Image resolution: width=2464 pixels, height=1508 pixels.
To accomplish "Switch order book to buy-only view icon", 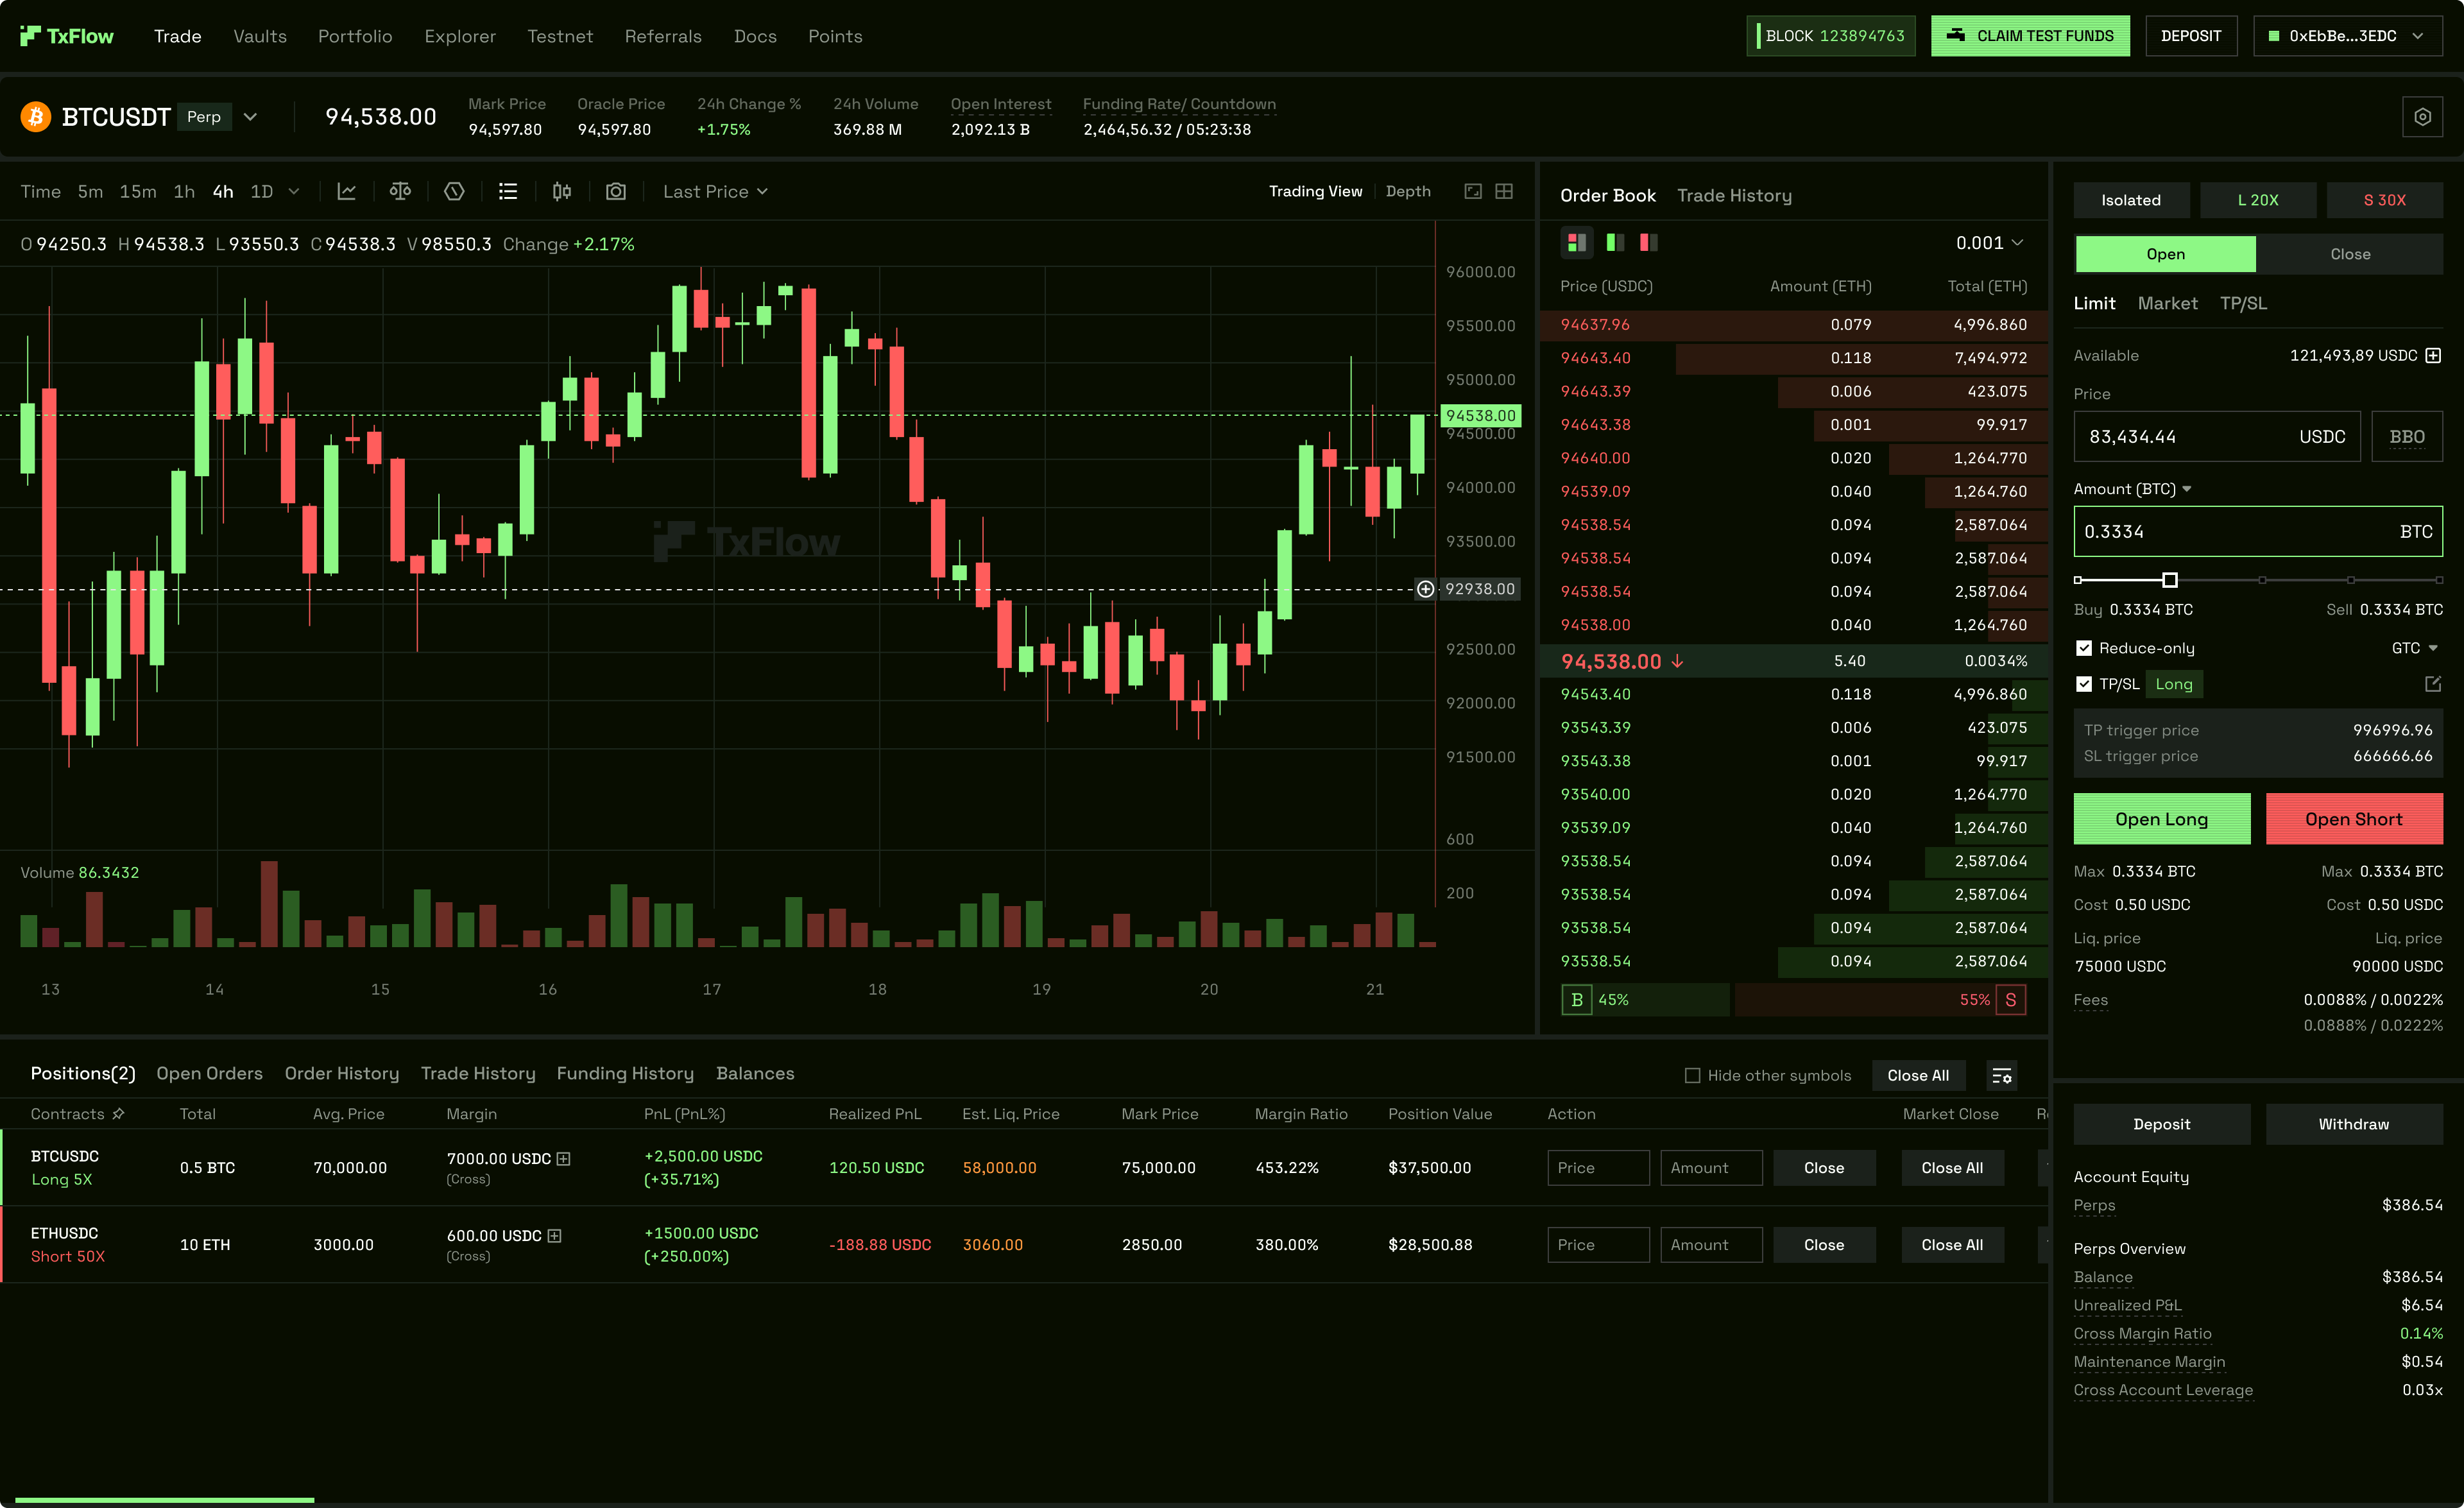I will click(1614, 242).
